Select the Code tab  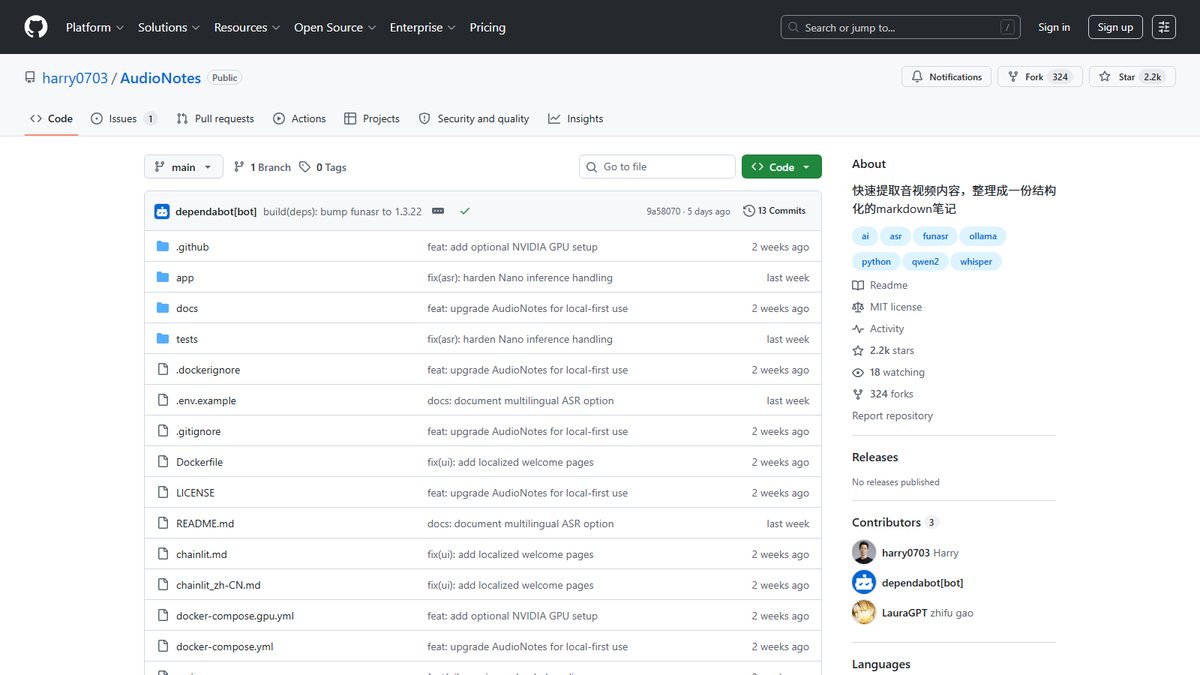pyautogui.click(x=51, y=118)
